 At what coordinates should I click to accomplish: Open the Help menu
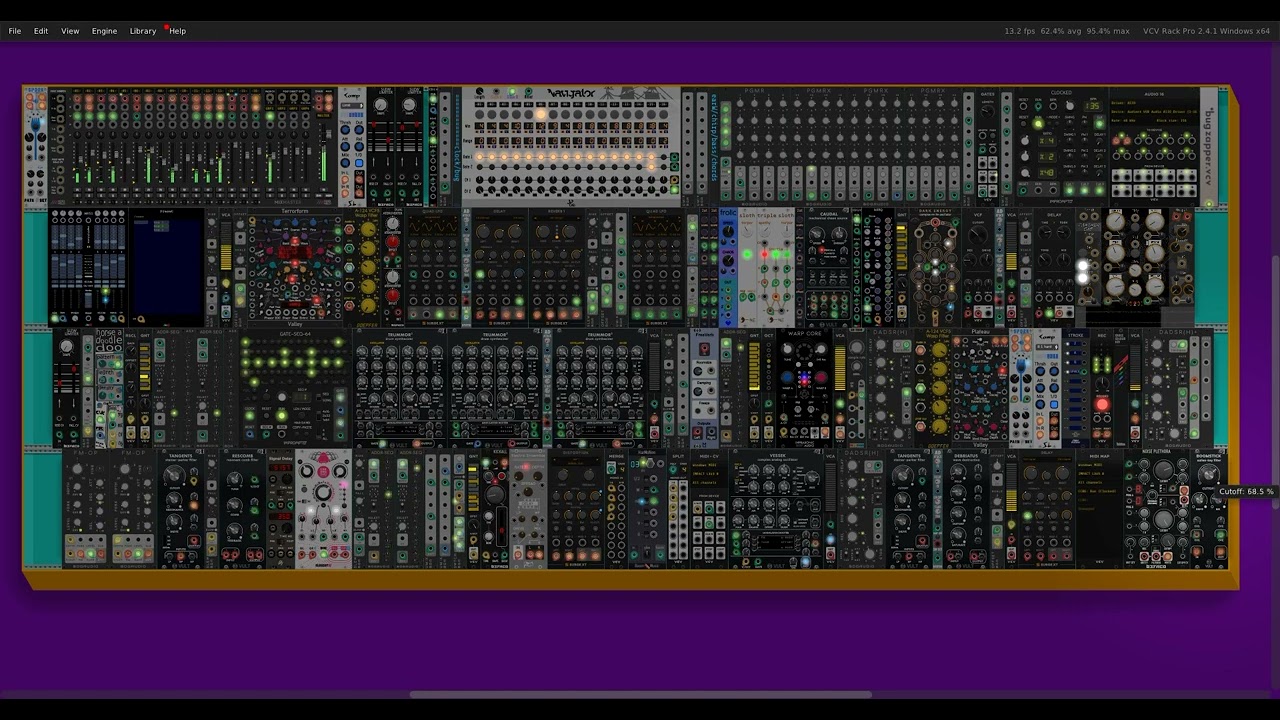point(177,31)
